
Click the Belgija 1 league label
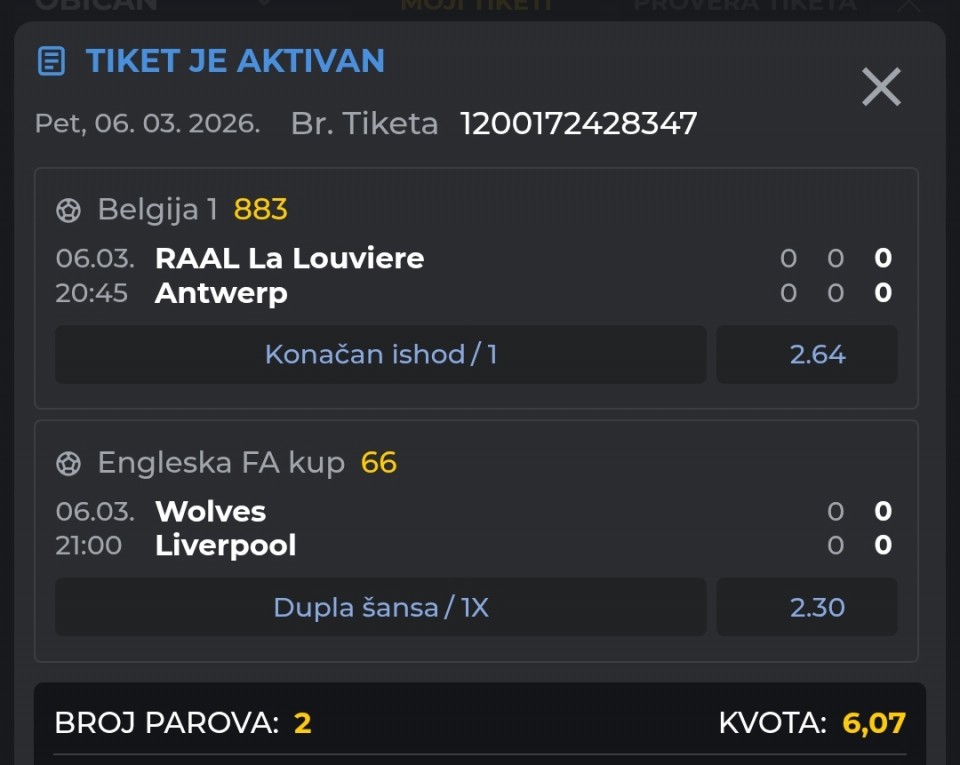click(157, 210)
